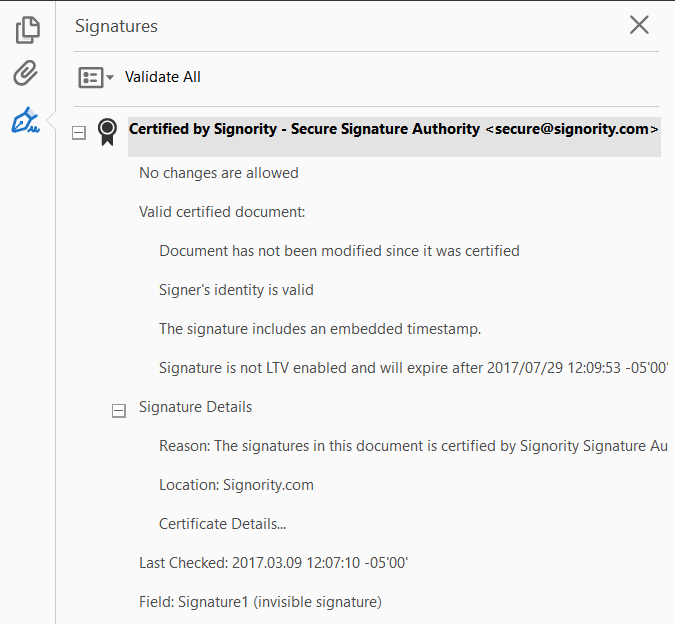Screen dimensions: 675x624
Task: Click the Reason text under Signature Details
Action: [x=413, y=446]
